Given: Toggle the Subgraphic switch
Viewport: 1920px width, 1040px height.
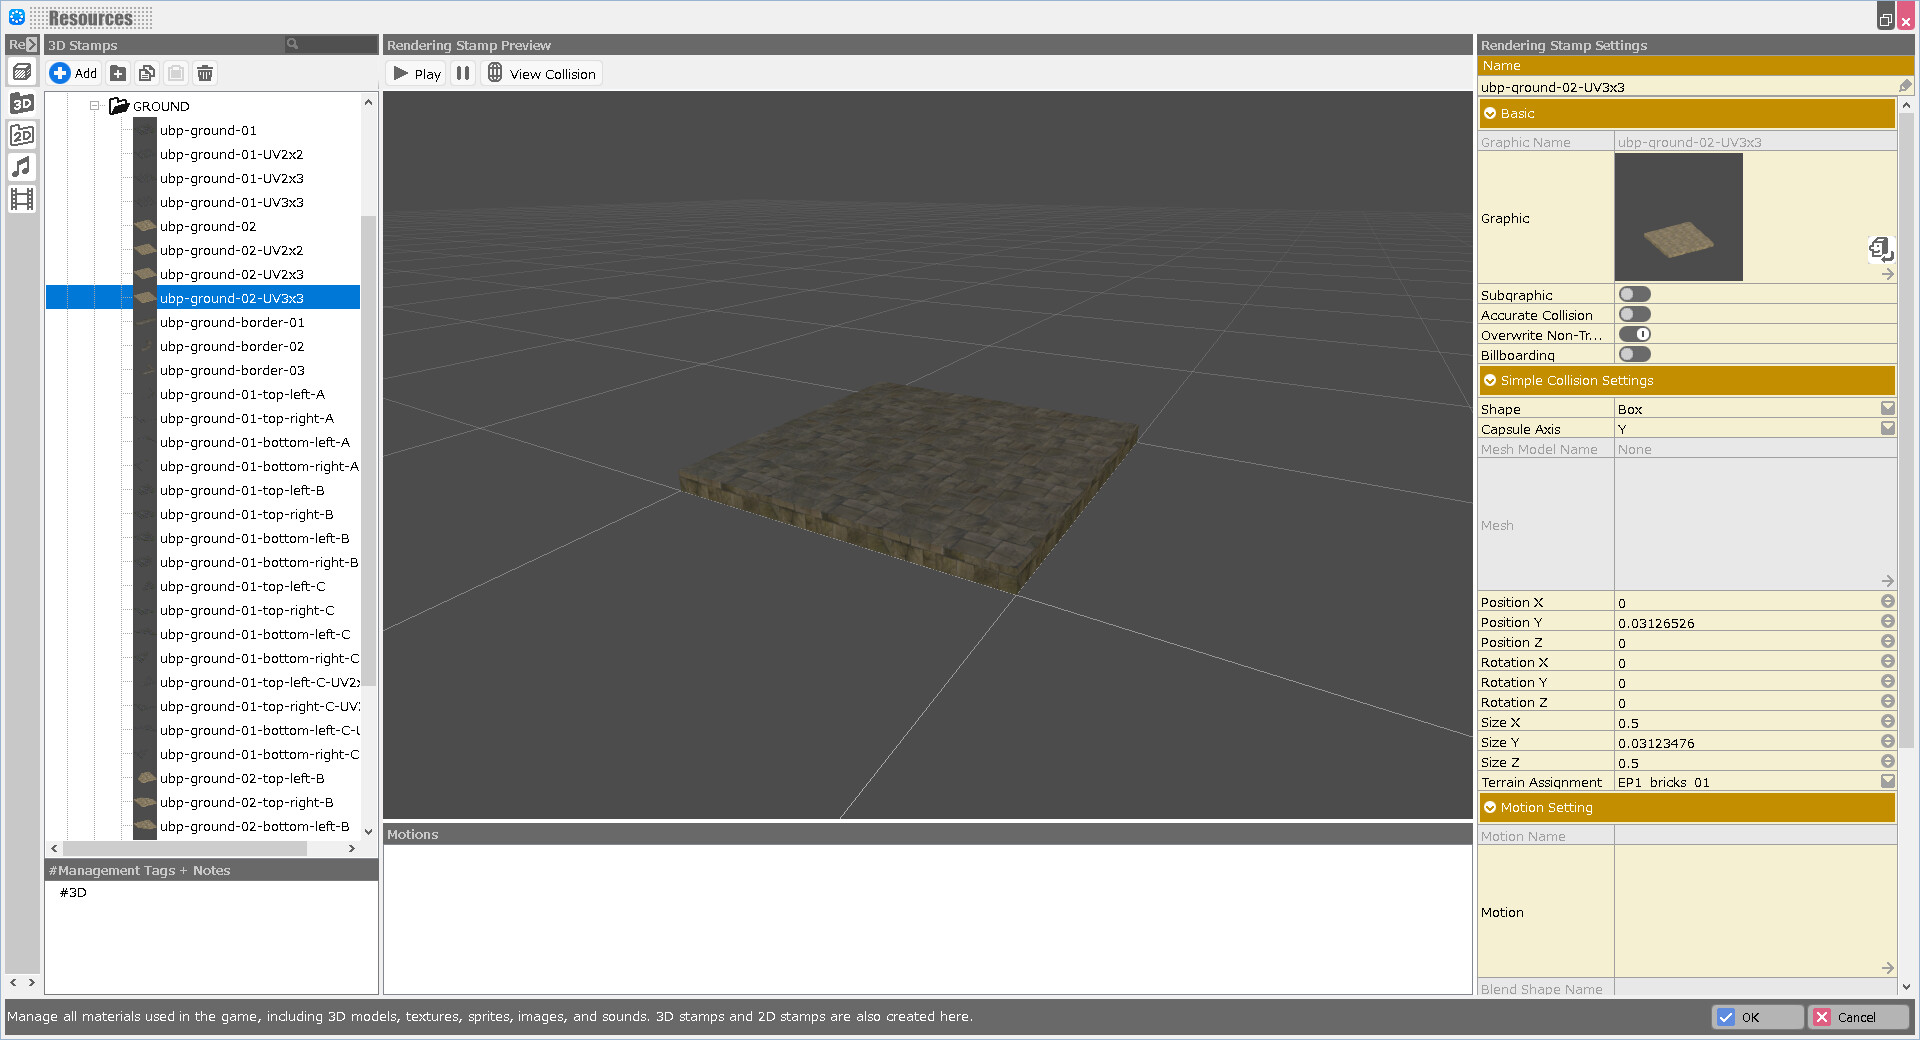Looking at the screenshot, I should pos(1634,293).
